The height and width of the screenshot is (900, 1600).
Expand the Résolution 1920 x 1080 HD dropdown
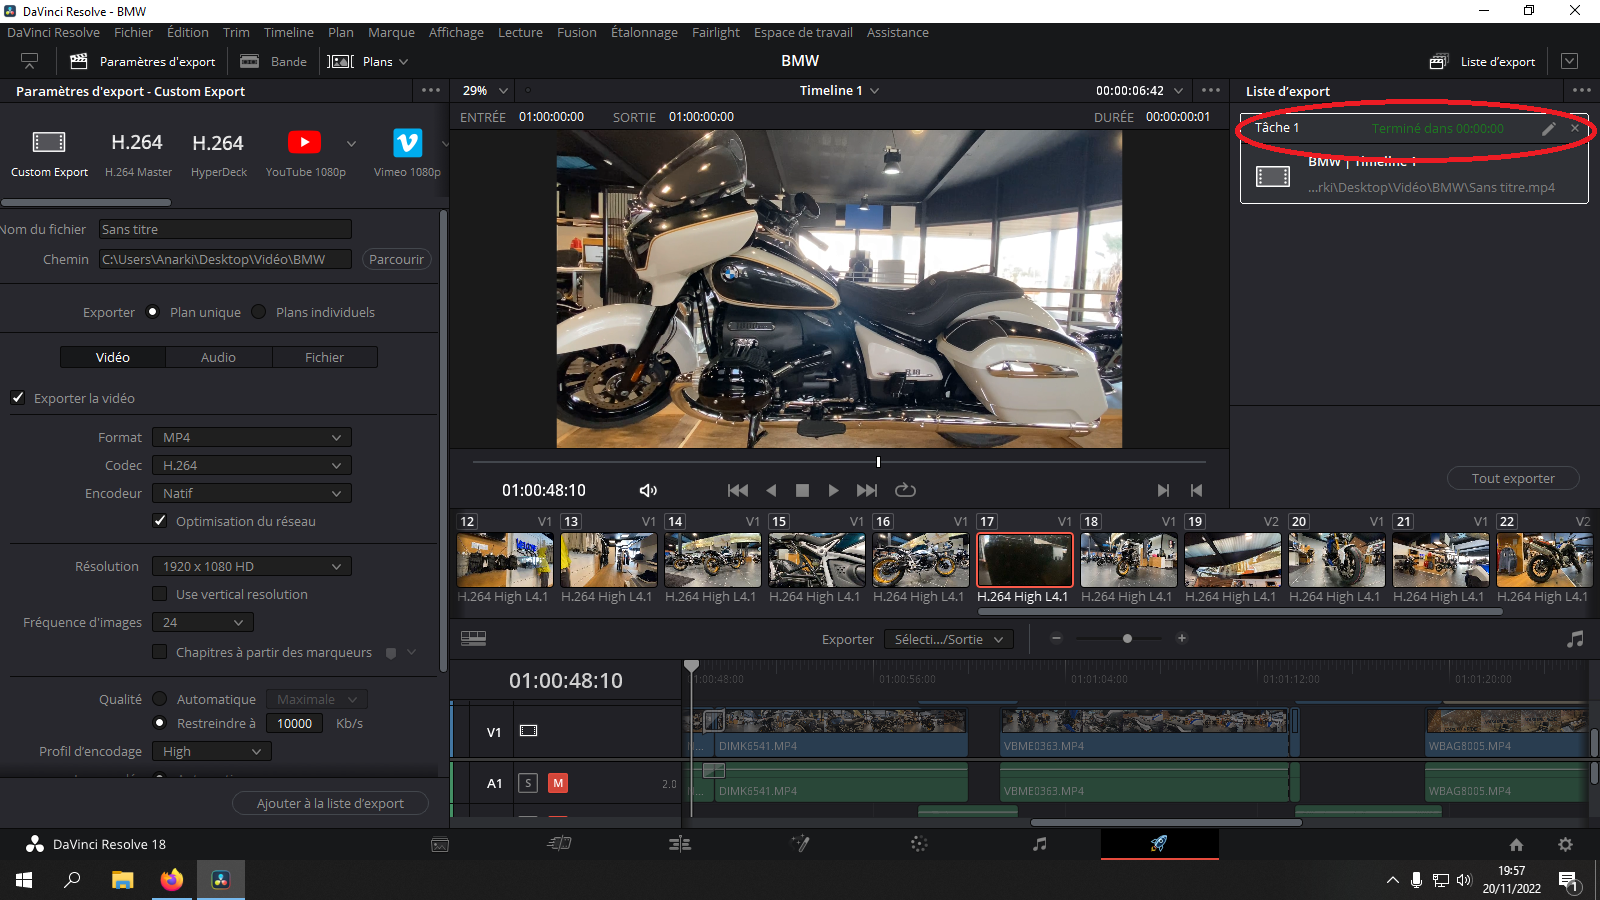point(251,566)
